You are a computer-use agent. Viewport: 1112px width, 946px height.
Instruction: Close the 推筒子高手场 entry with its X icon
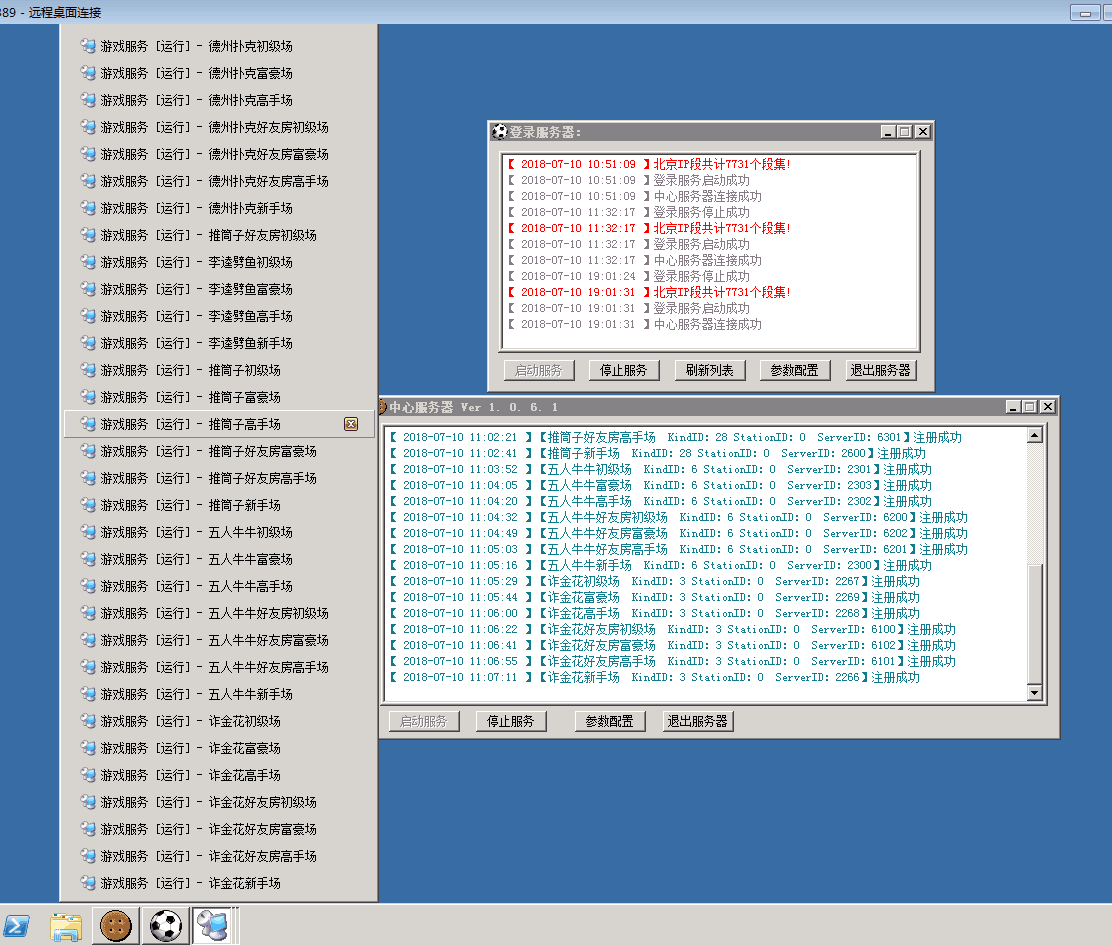pyautogui.click(x=351, y=424)
